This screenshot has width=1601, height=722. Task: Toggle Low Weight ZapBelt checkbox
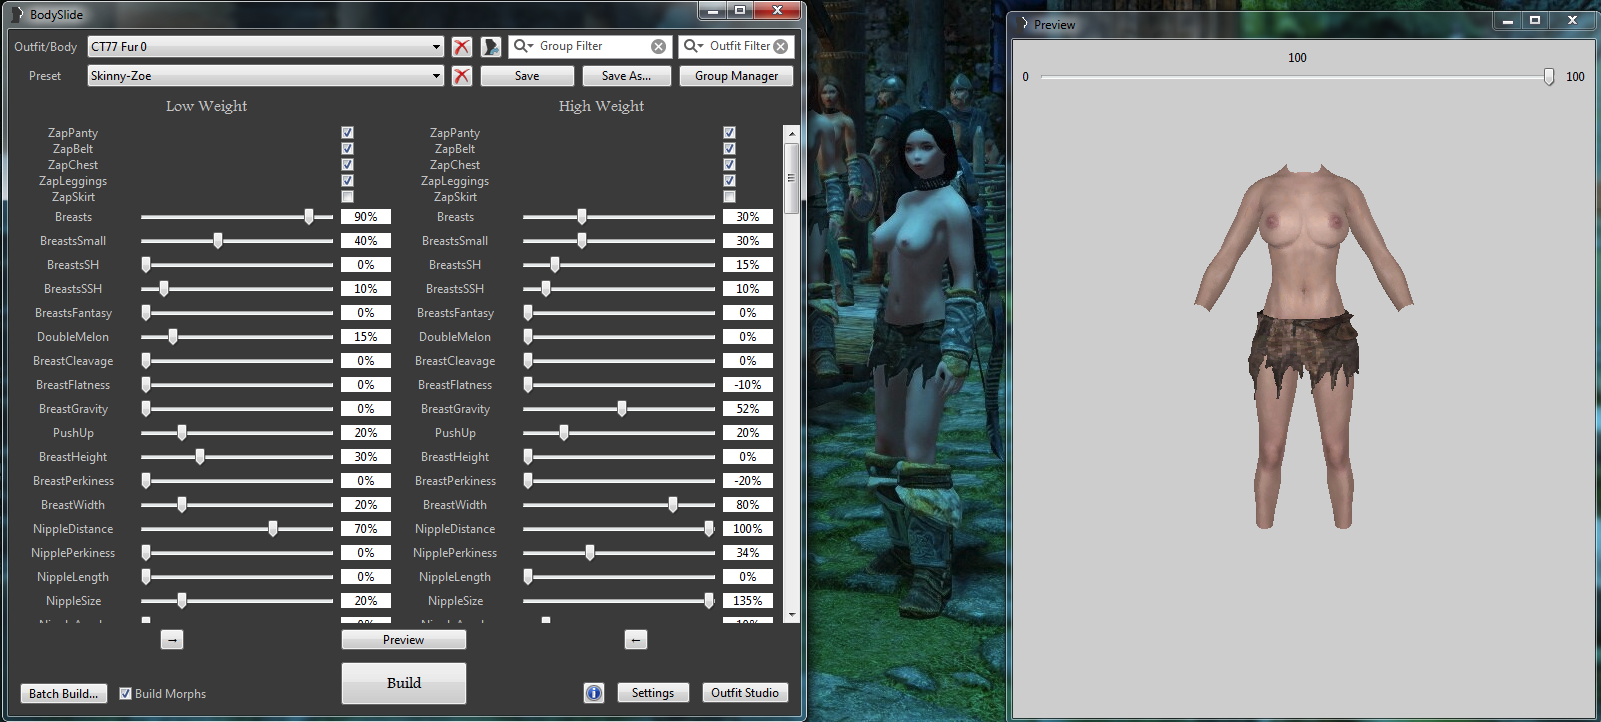click(347, 149)
